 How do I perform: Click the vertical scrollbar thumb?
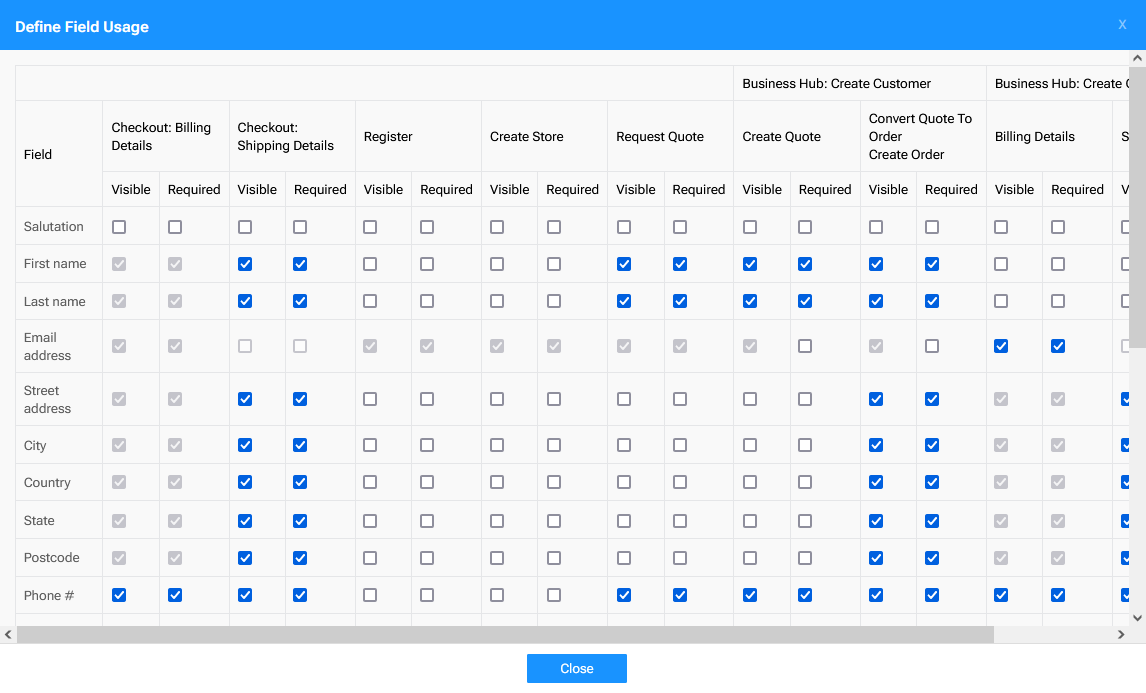pyautogui.click(x=1137, y=200)
